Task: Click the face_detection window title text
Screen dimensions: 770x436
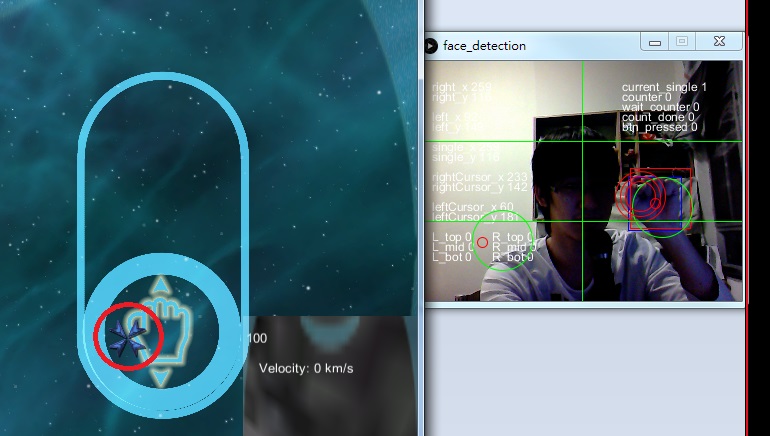Action: pyautogui.click(x=484, y=45)
